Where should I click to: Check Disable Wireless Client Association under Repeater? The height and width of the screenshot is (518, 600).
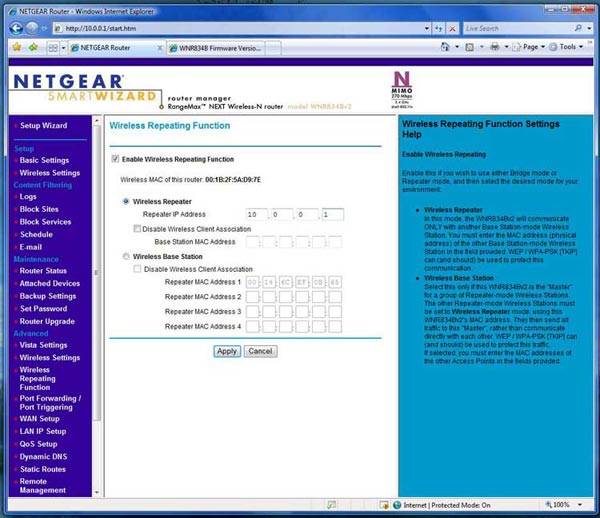point(137,229)
